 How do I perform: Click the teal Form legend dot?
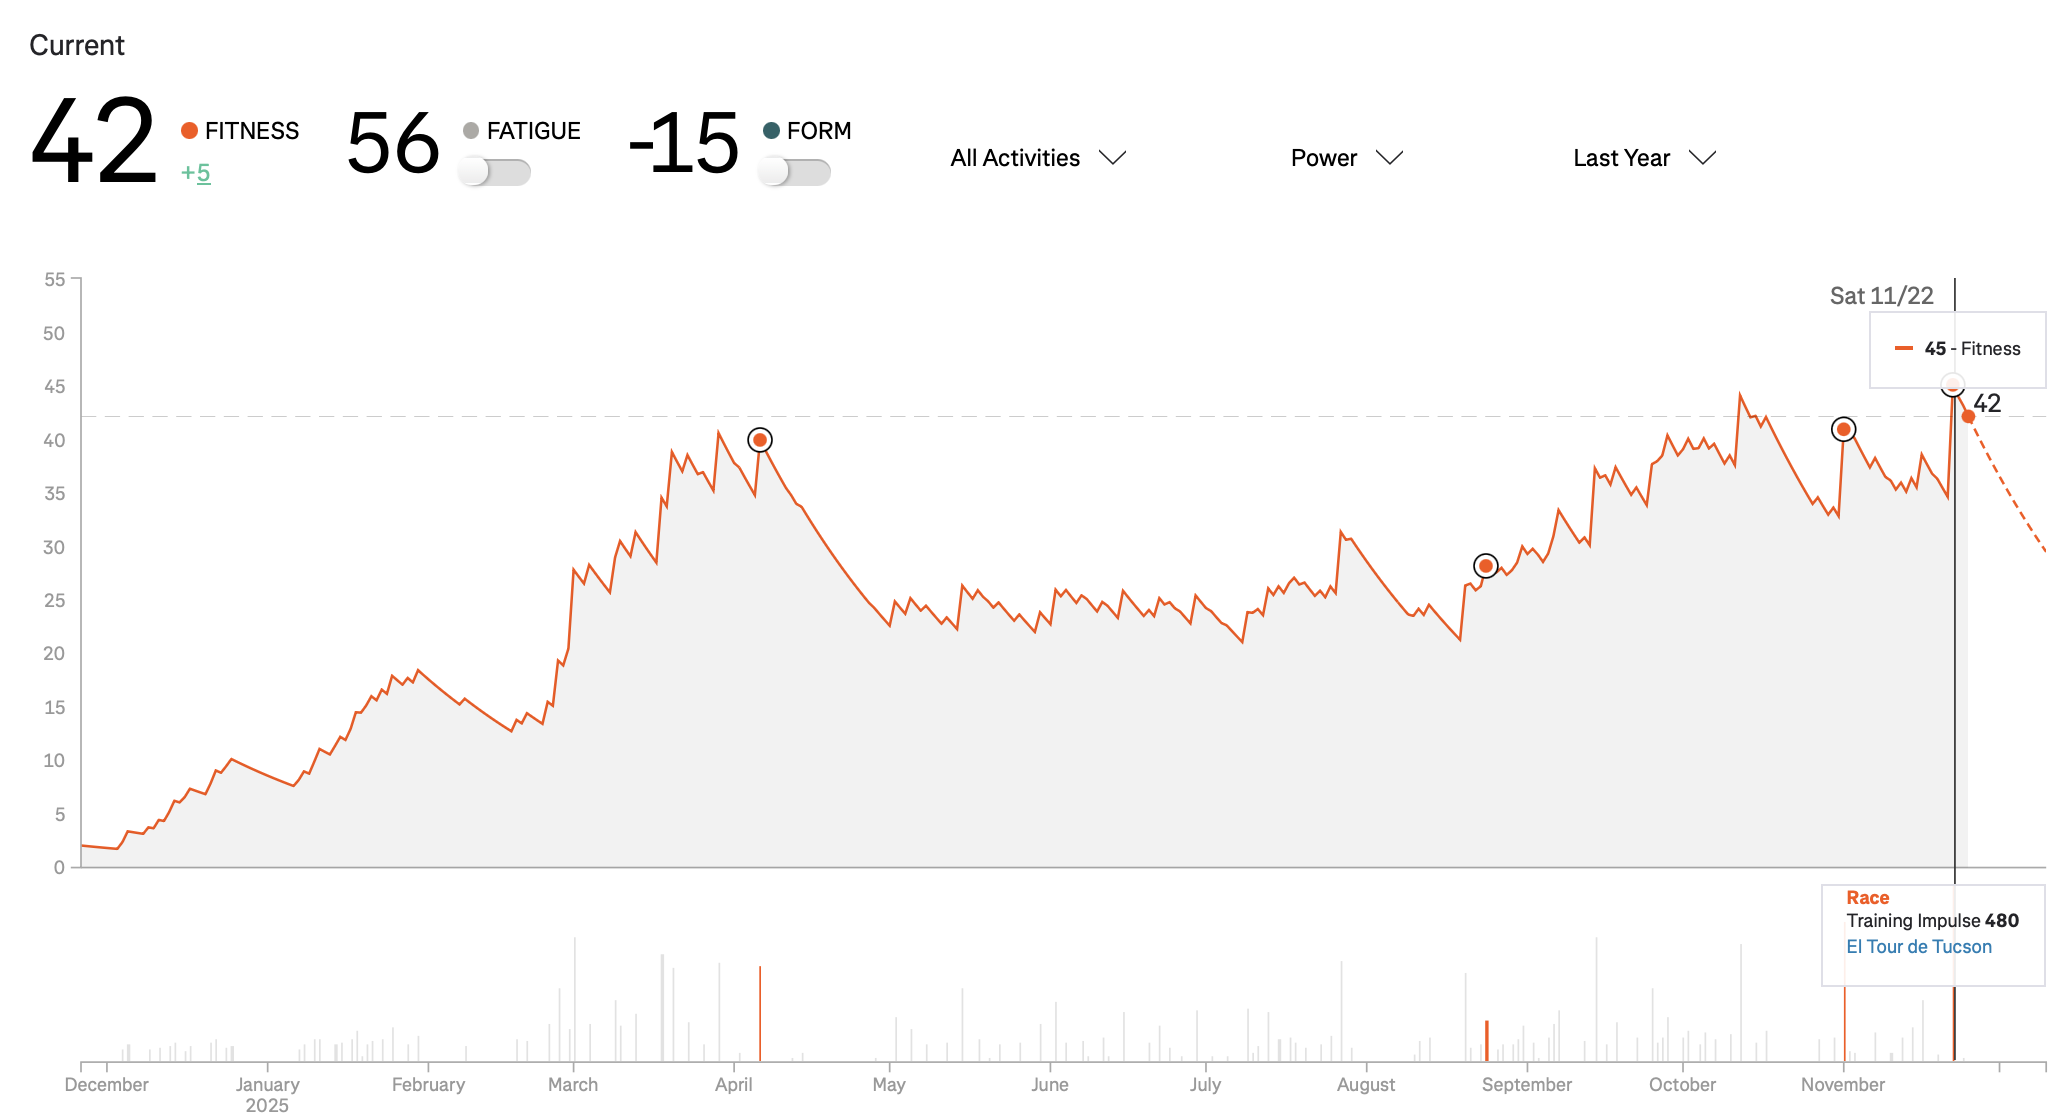coord(771,131)
